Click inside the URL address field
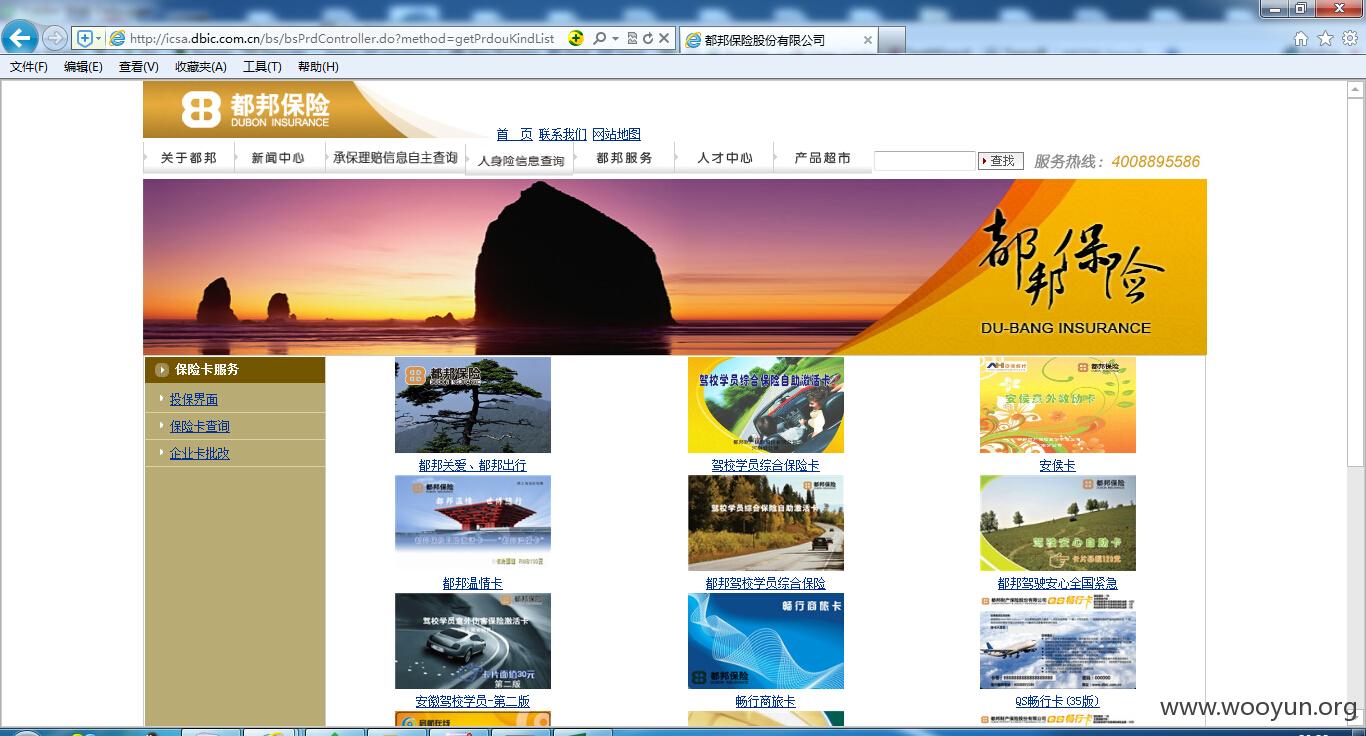This screenshot has height=736, width=1366. (341, 38)
